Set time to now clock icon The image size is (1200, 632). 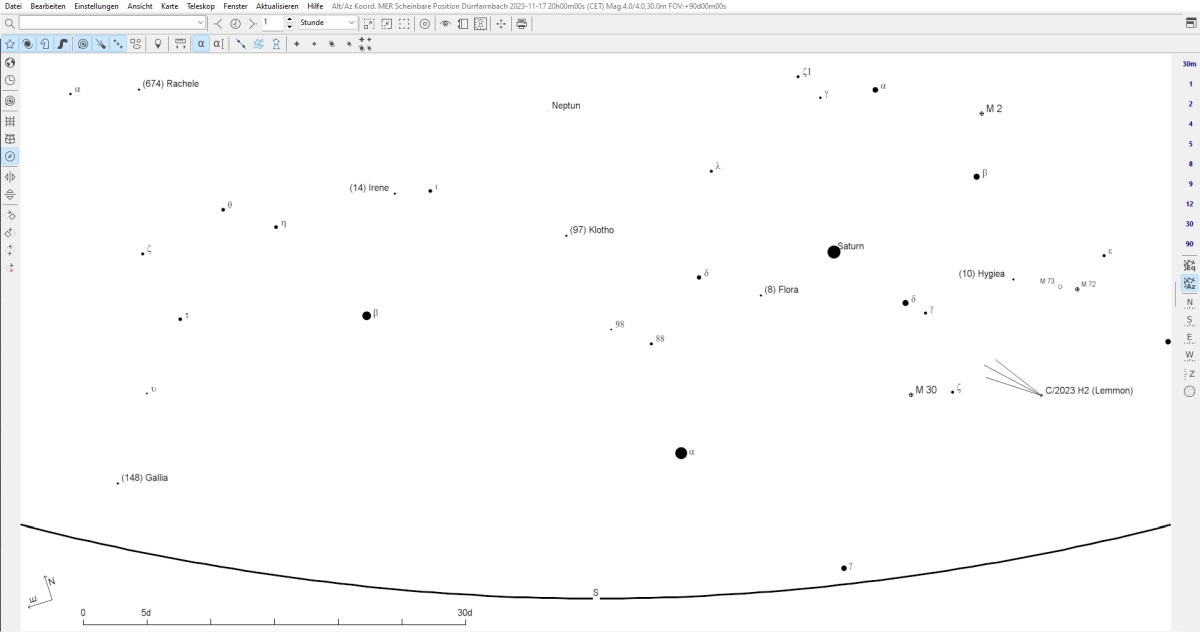point(235,22)
